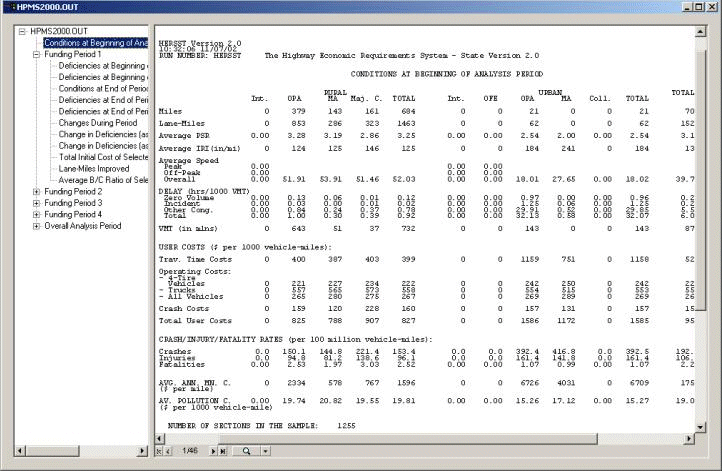Select HPMS2000.OUT root tree label
The height and width of the screenshot is (471, 722).
pos(59,31)
